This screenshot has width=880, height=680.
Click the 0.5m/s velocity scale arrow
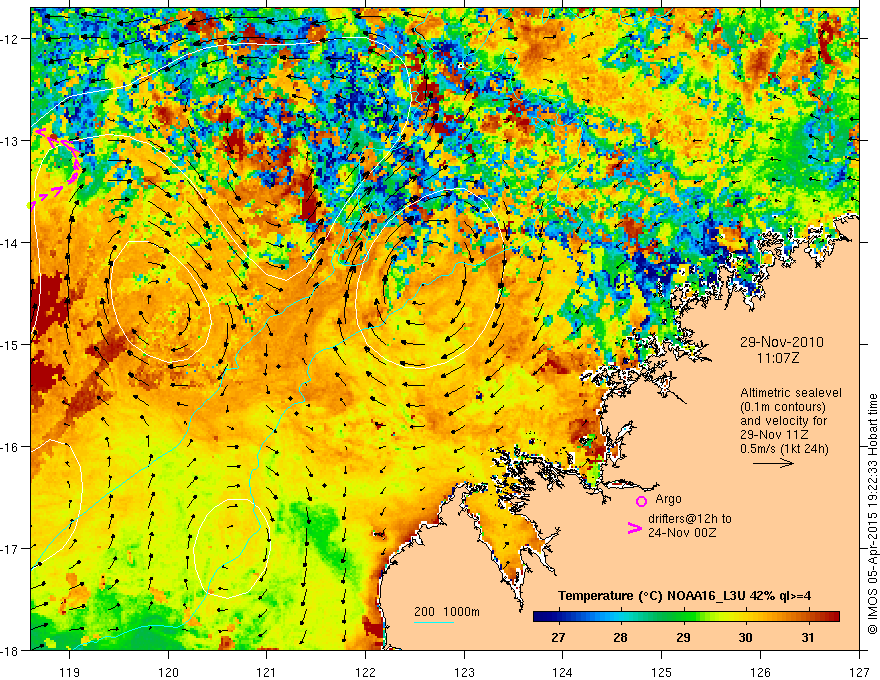[773, 463]
